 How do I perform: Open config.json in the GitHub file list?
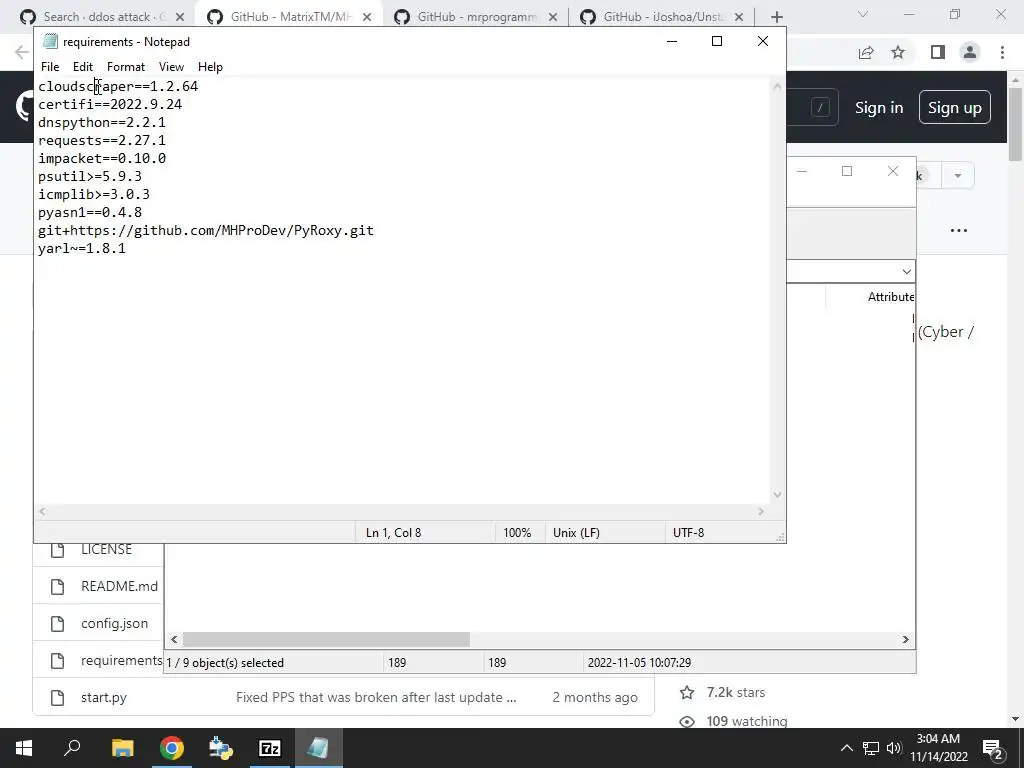coord(114,624)
